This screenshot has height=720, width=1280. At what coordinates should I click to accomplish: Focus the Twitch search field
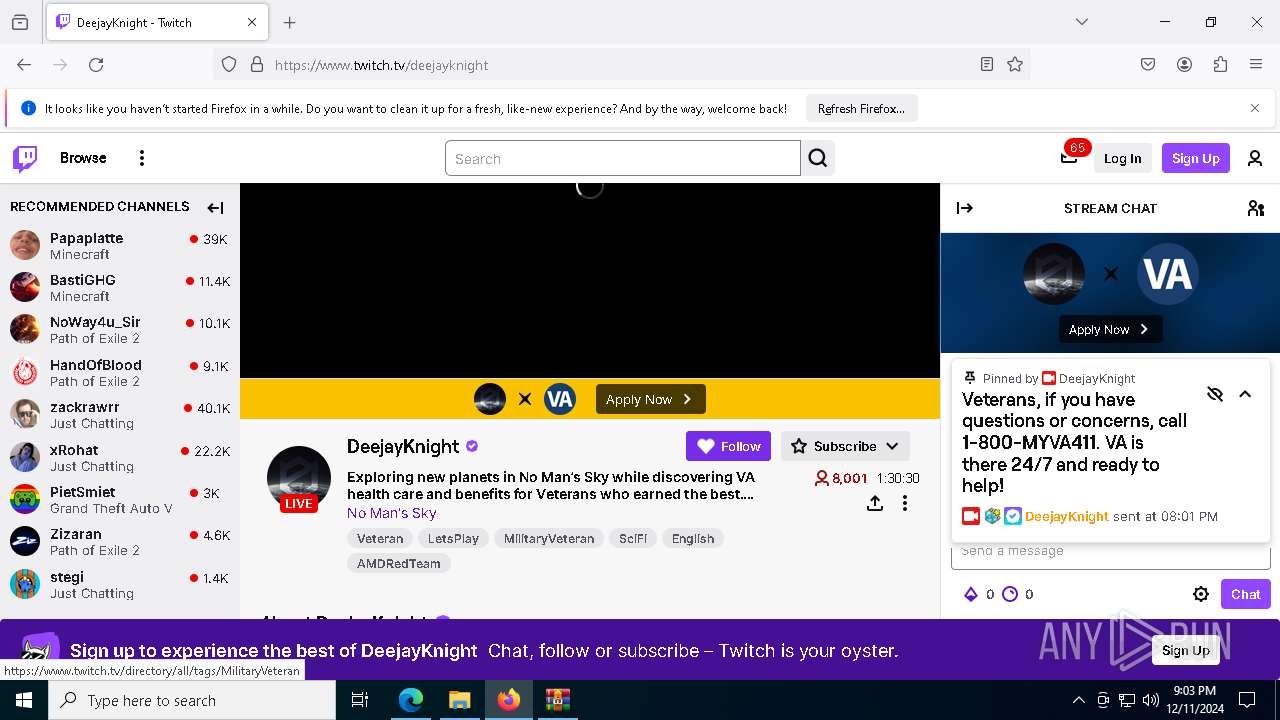click(622, 158)
